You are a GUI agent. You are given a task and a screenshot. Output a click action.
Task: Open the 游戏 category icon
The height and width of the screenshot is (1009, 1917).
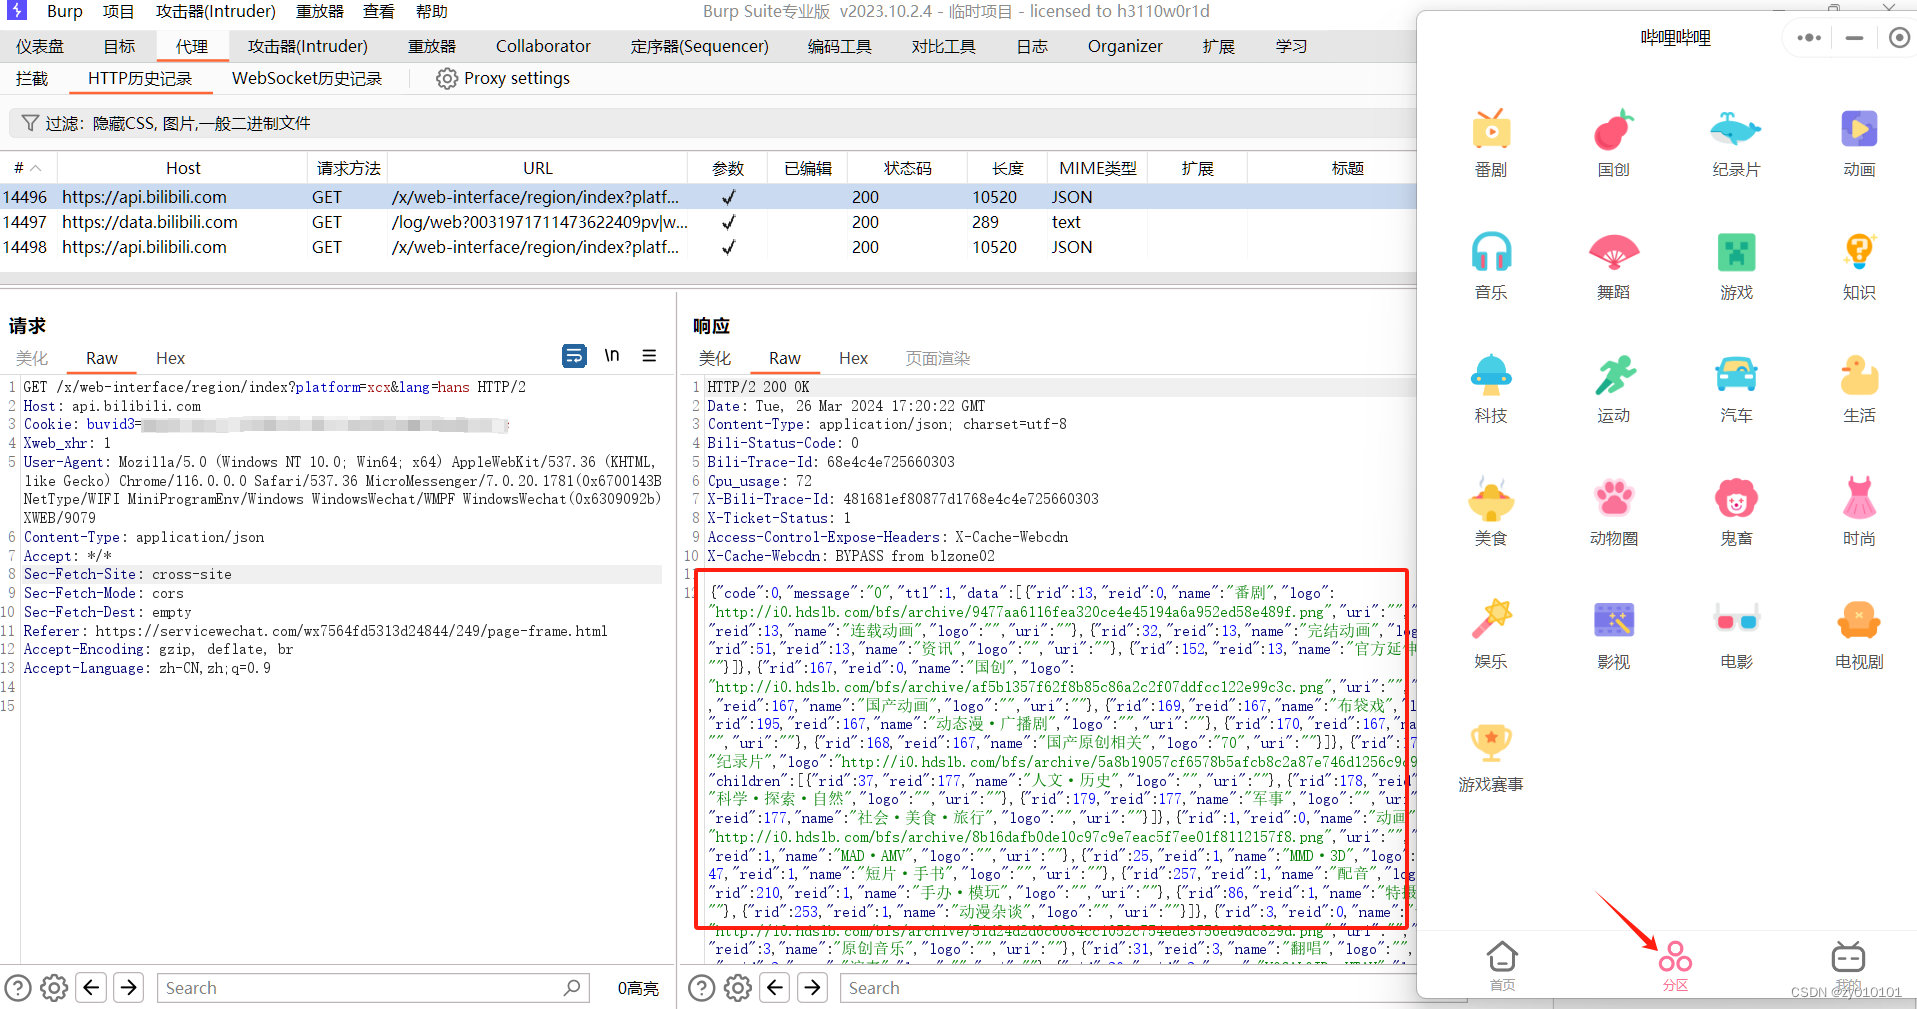coord(1736,252)
